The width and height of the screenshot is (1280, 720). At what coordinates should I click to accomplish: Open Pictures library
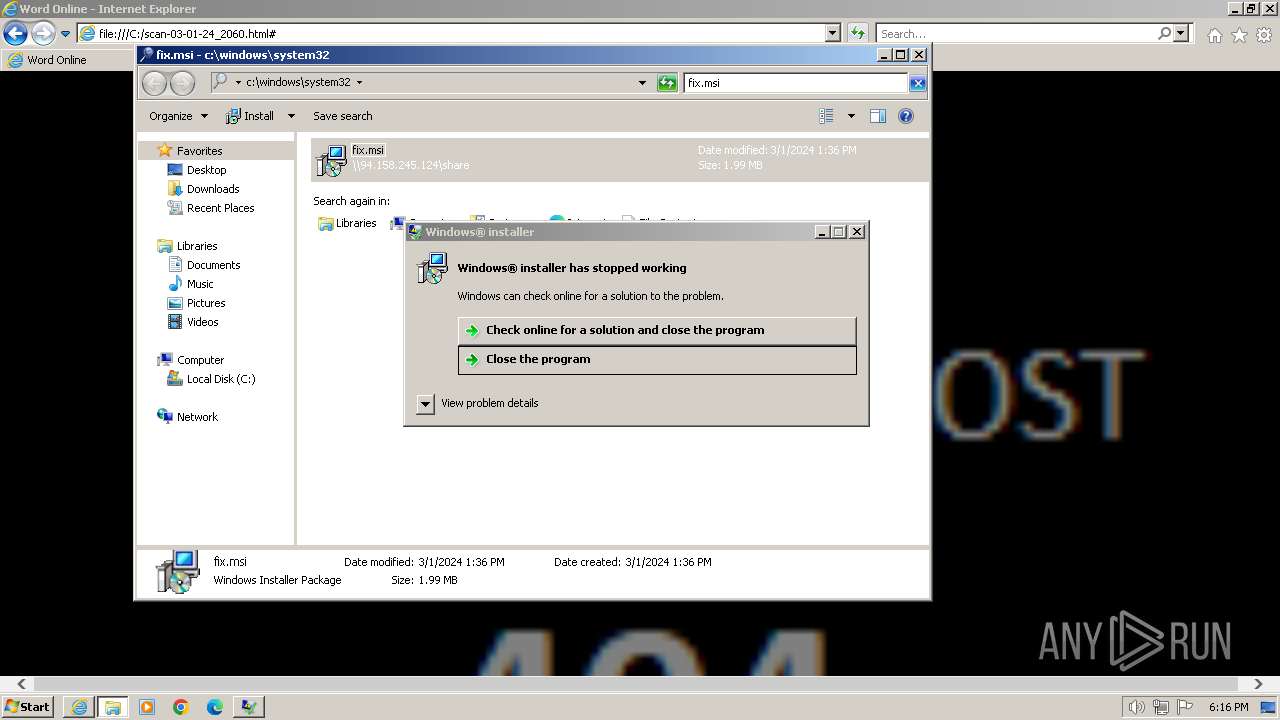point(206,303)
